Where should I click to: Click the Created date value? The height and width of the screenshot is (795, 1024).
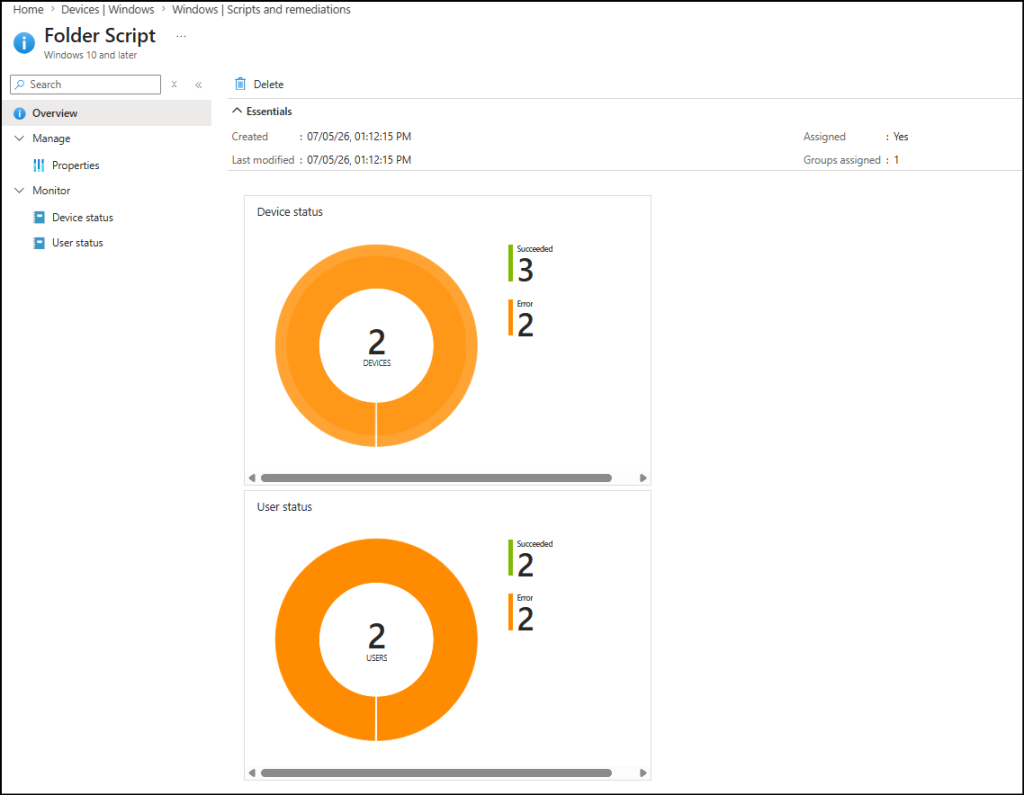[x=359, y=137]
